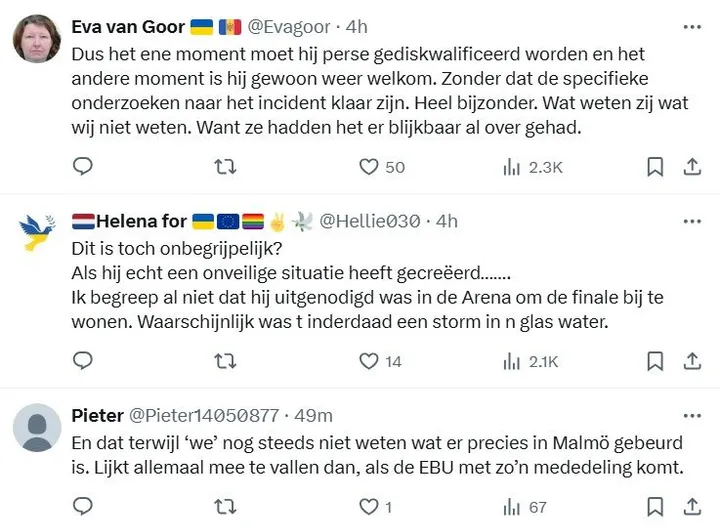The width and height of the screenshot is (720, 530).
Task: Reply to Eva van Goor's tweet
Action: [x=83, y=167]
